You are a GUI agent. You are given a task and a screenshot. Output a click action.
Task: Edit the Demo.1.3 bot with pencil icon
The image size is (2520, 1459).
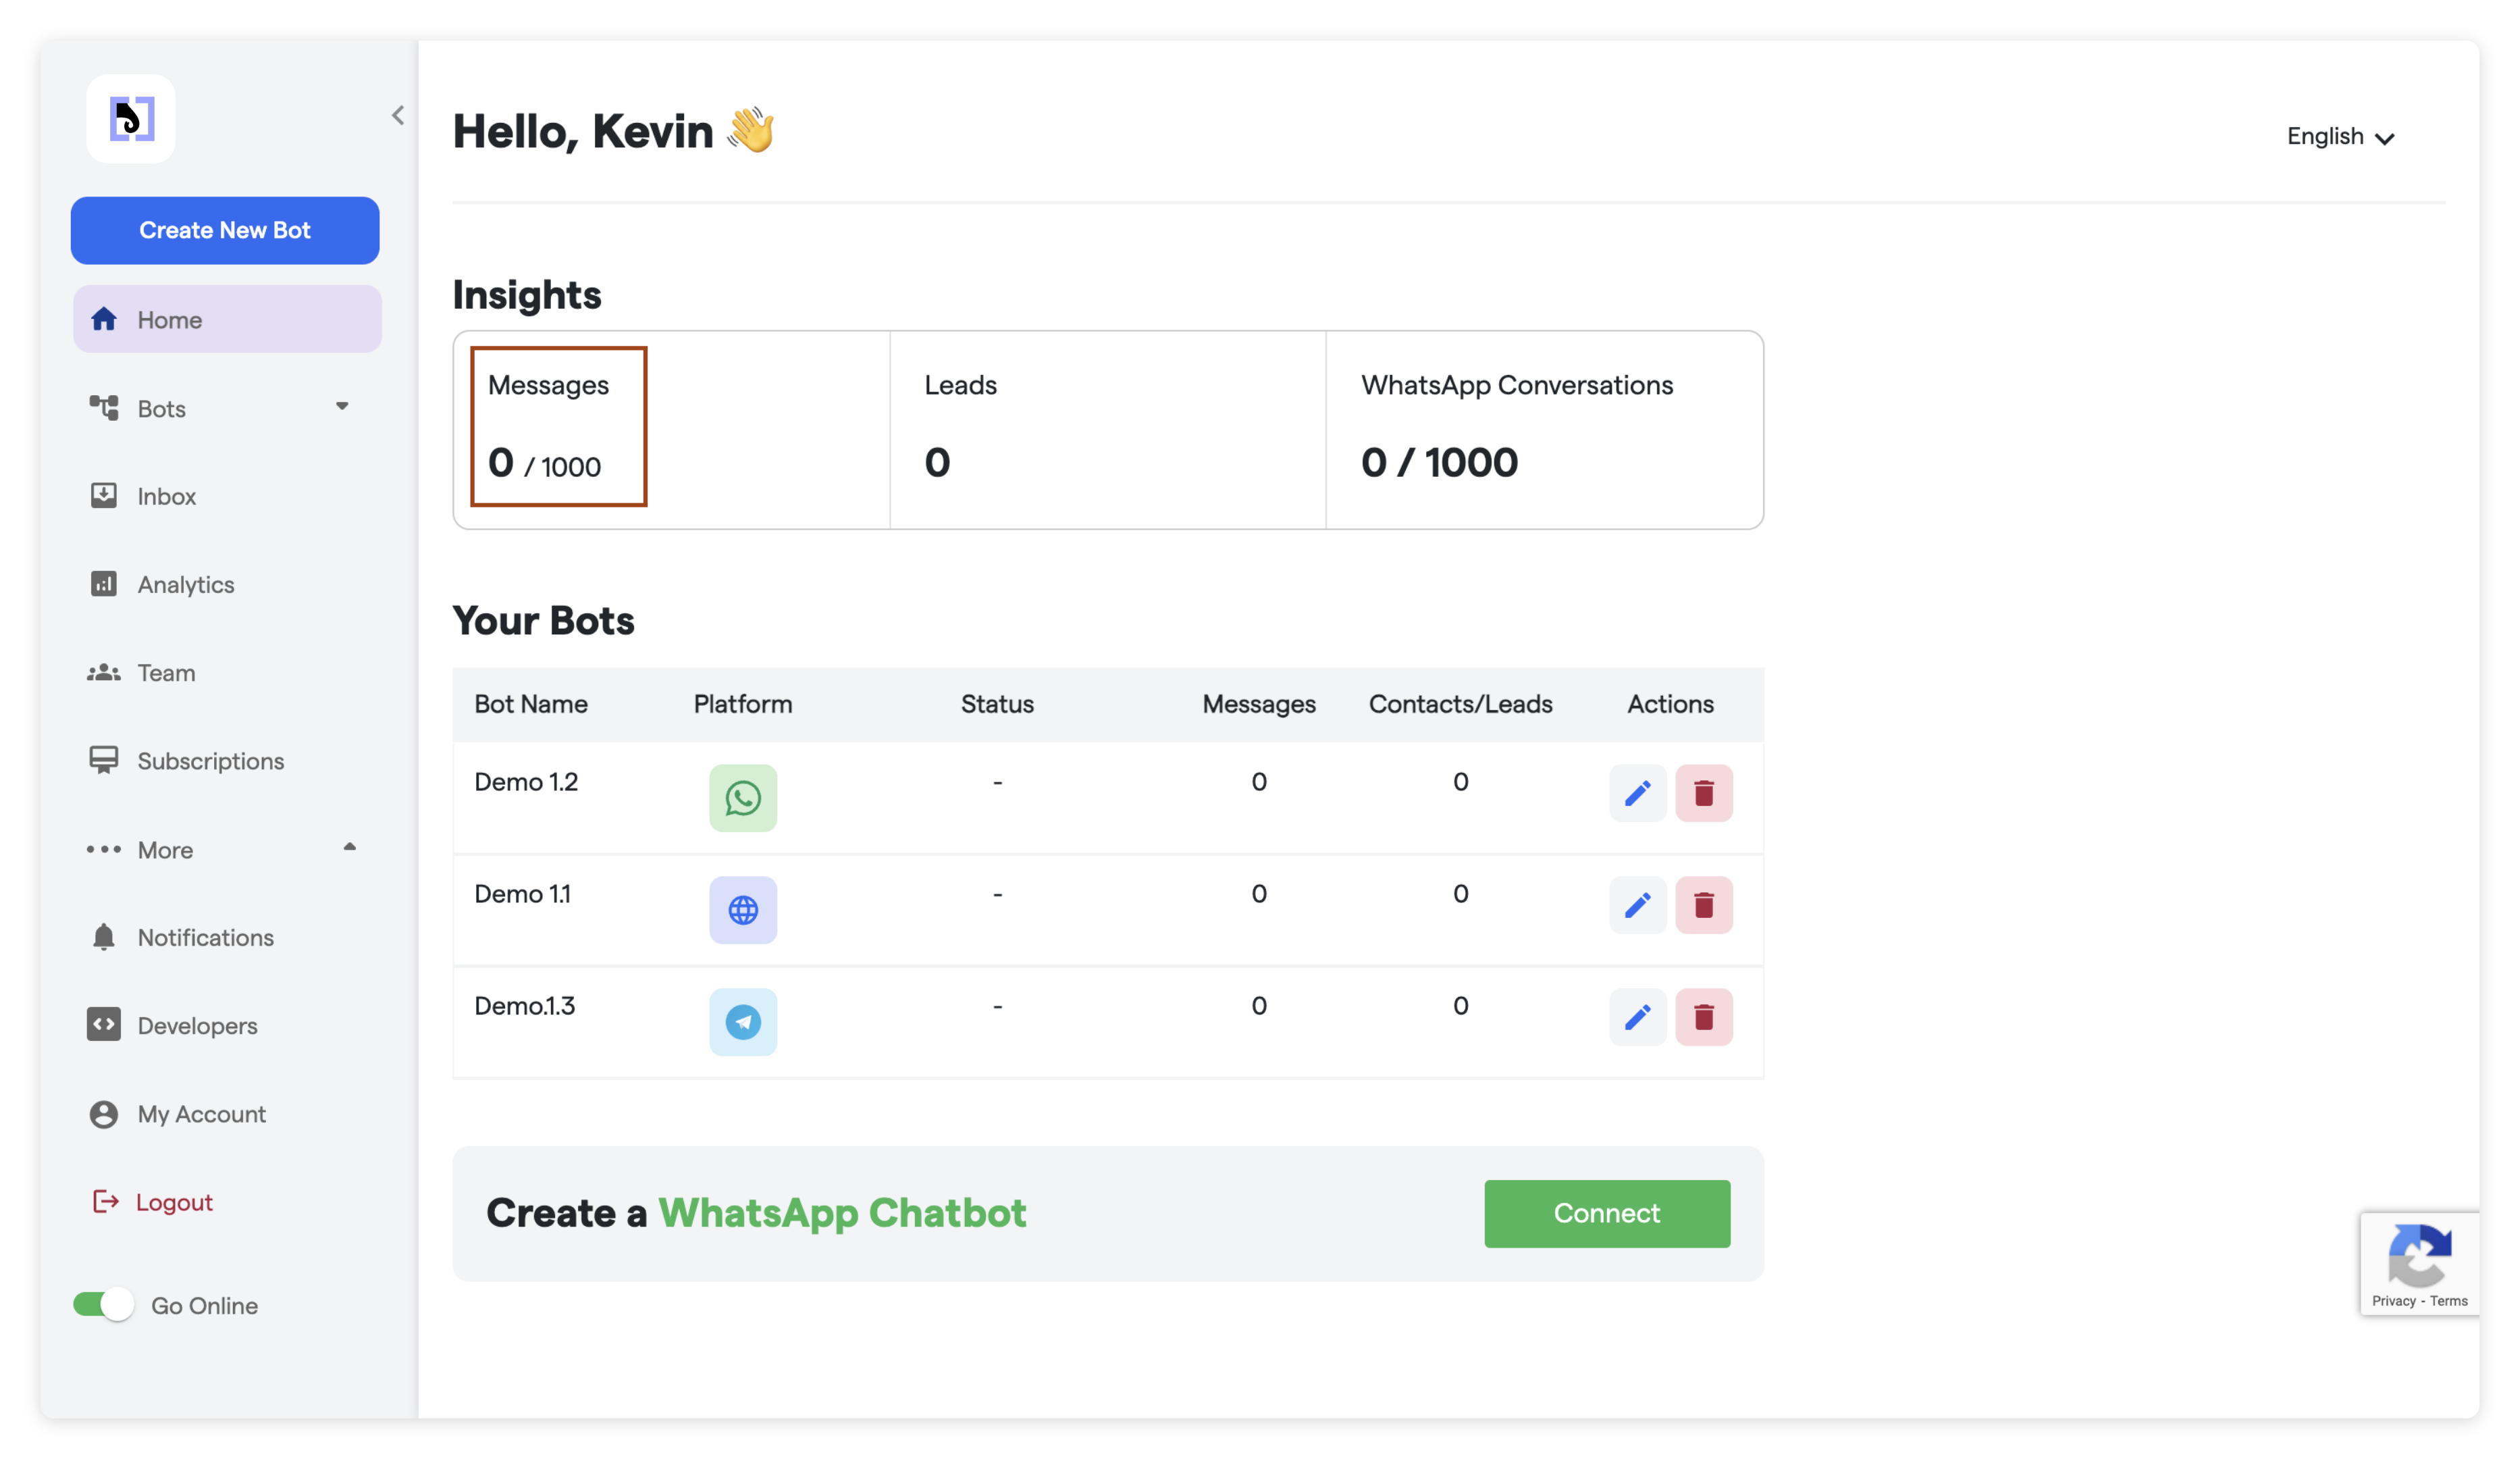[x=1637, y=1017]
